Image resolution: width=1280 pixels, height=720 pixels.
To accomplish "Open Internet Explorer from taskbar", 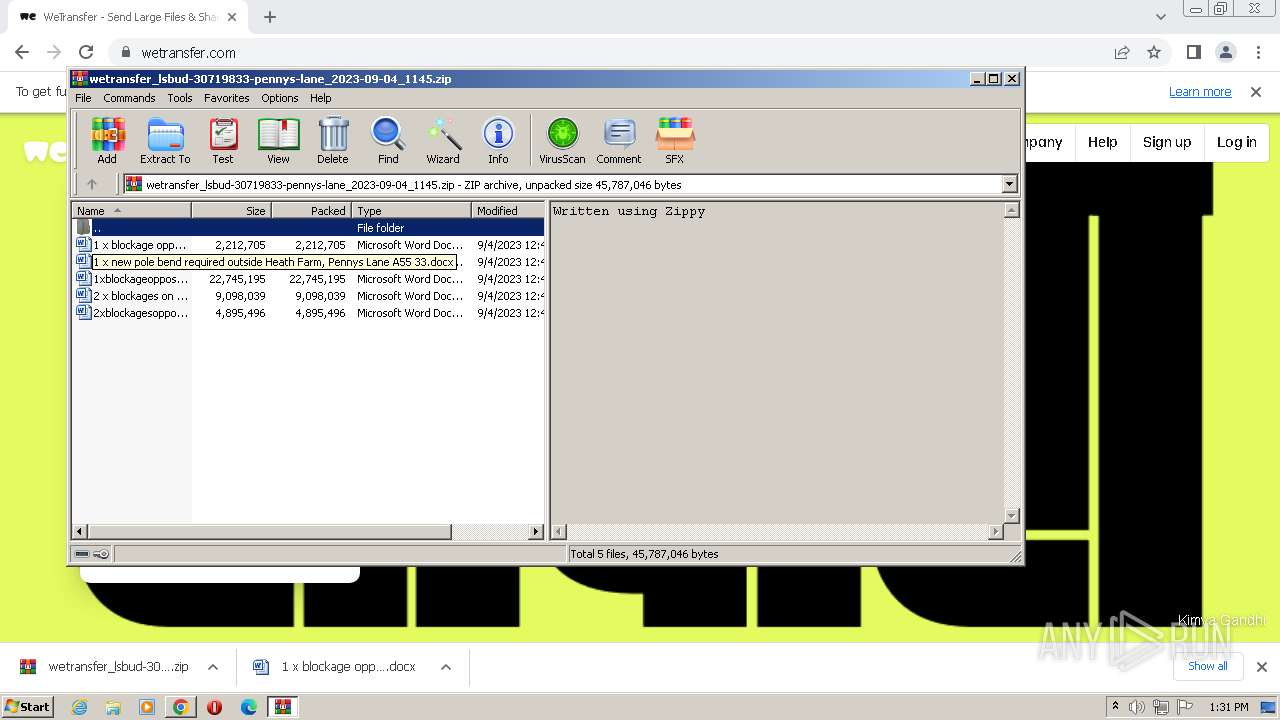I will pos(79,707).
